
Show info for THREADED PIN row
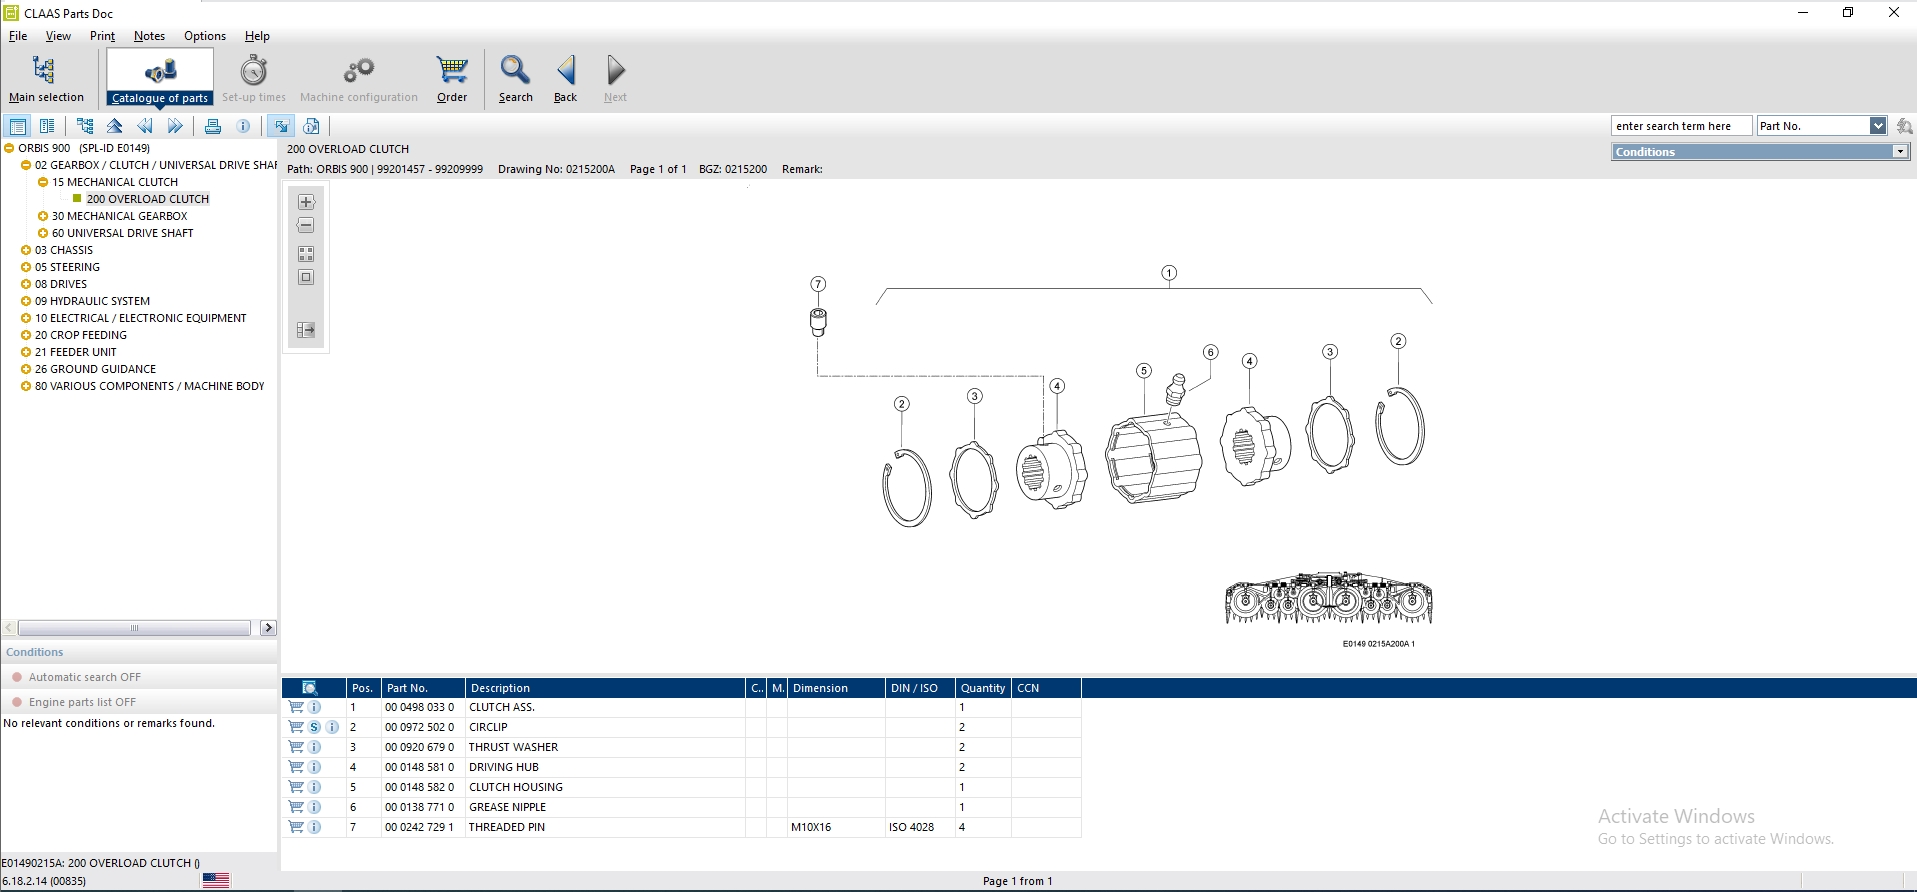[314, 827]
